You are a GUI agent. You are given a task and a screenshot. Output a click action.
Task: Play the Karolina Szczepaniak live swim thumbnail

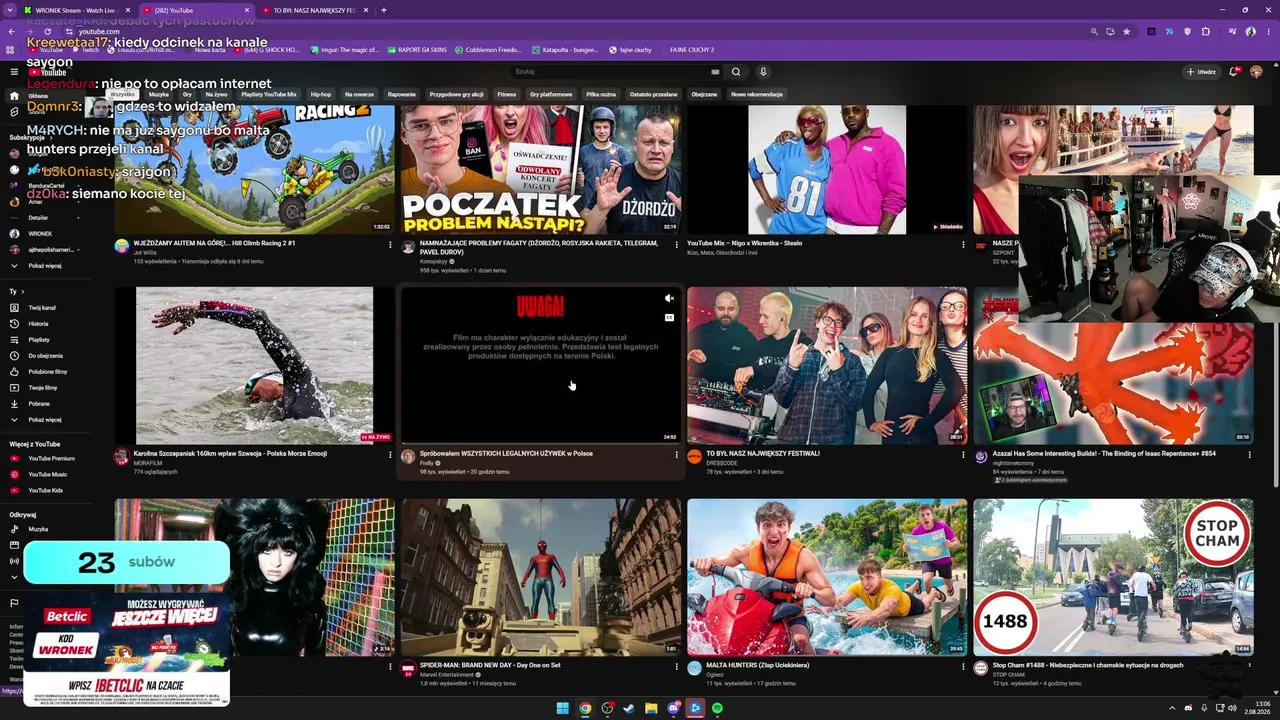(254, 366)
